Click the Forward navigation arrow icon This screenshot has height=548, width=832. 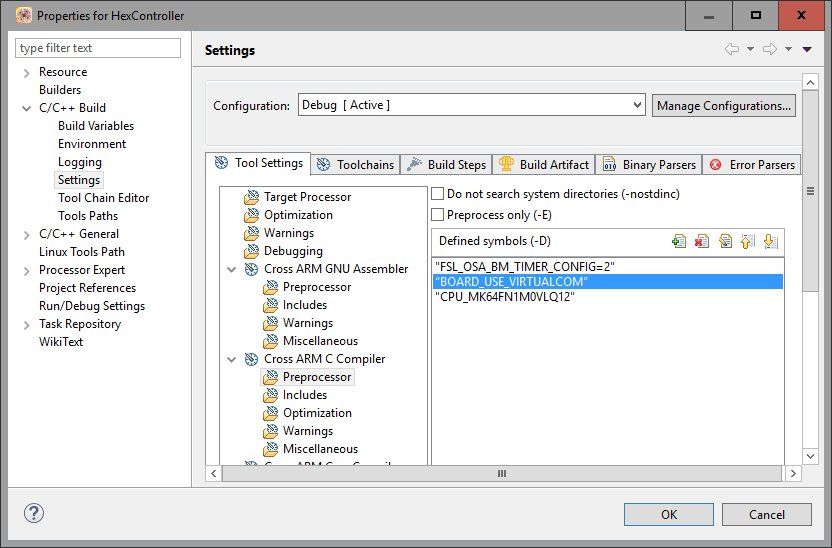coord(770,49)
